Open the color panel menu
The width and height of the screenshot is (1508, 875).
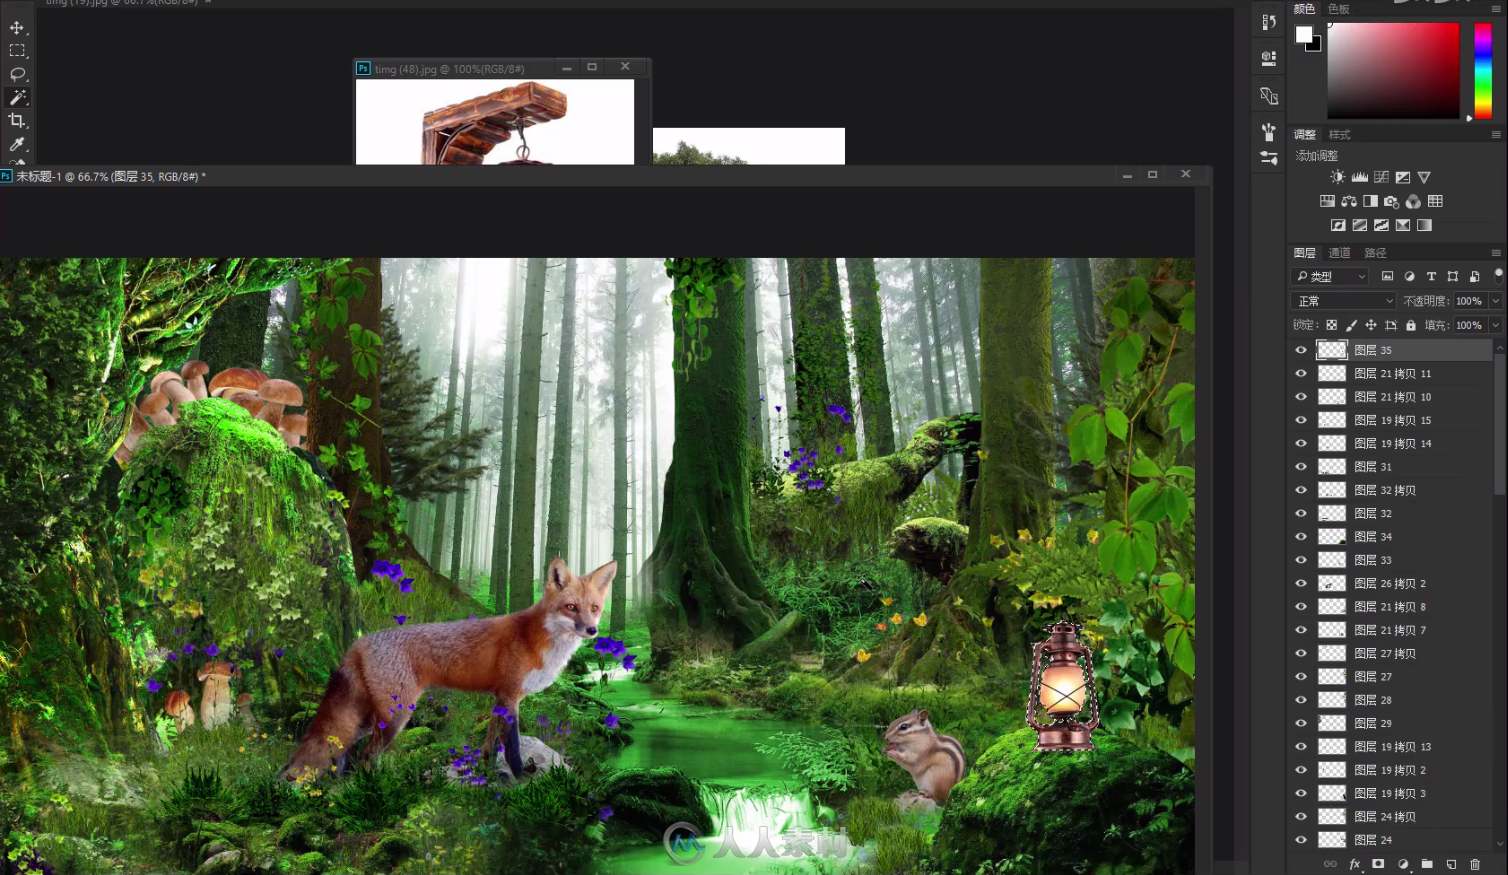coord(1496,8)
